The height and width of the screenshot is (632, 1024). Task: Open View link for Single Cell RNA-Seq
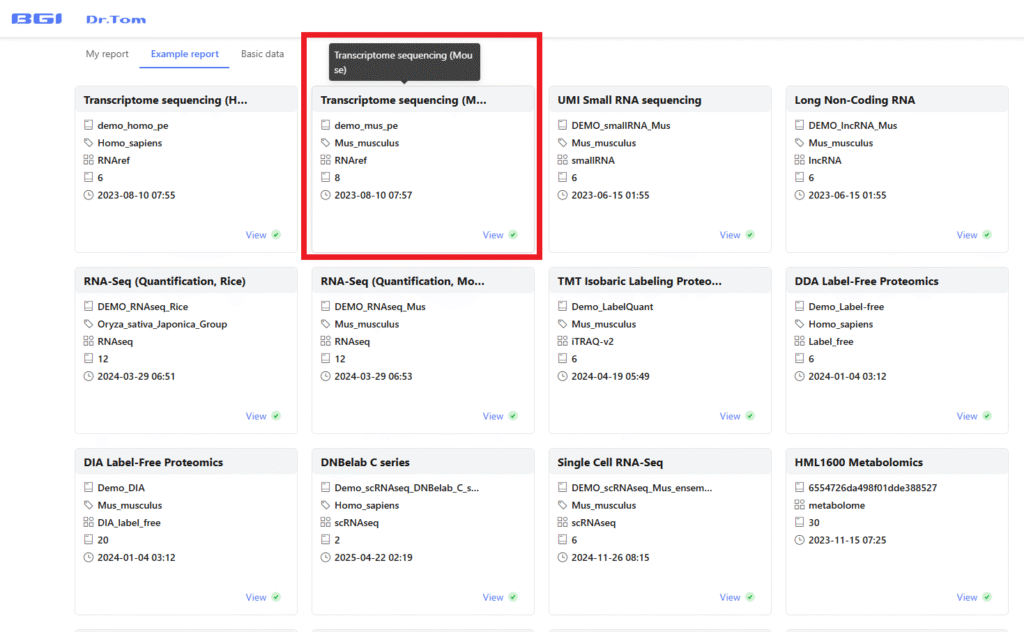(x=730, y=597)
